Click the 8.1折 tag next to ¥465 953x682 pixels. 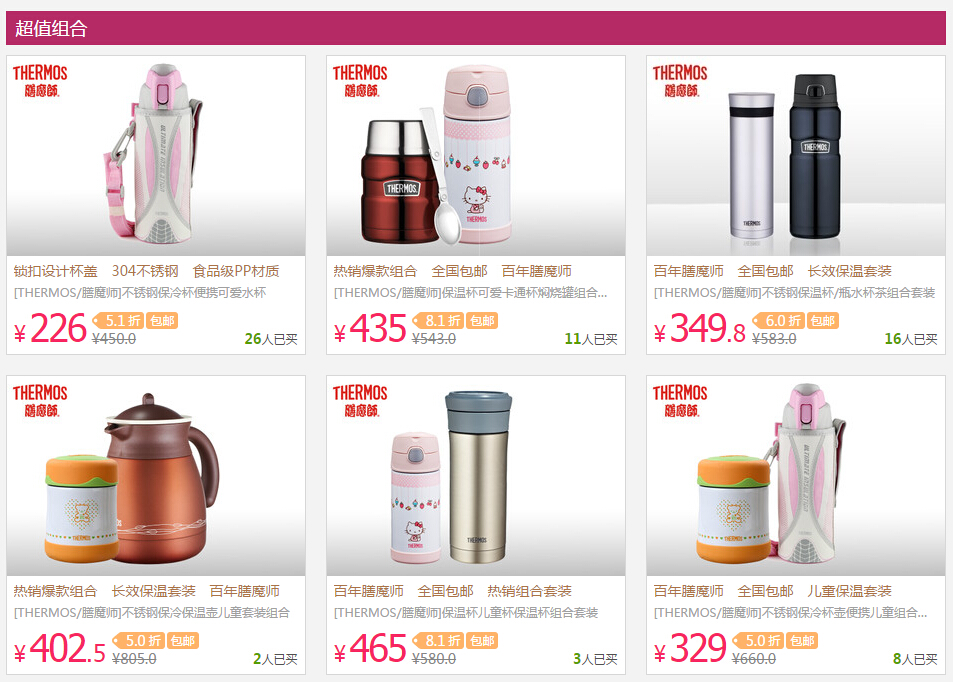438,640
